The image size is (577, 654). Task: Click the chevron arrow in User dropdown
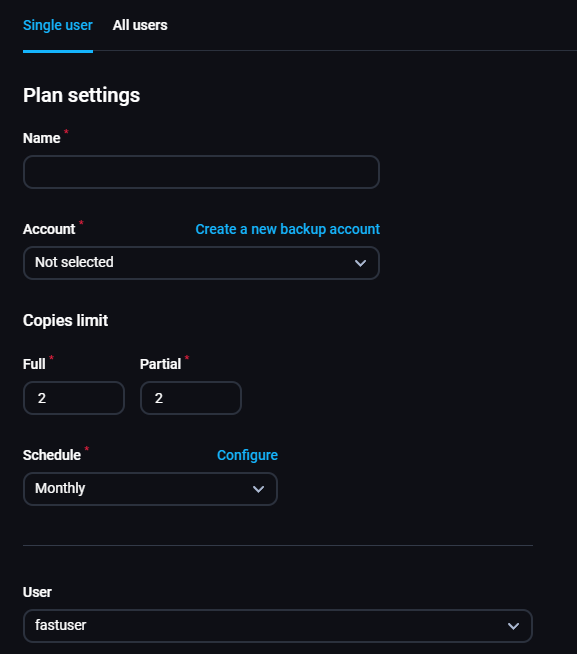(513, 626)
